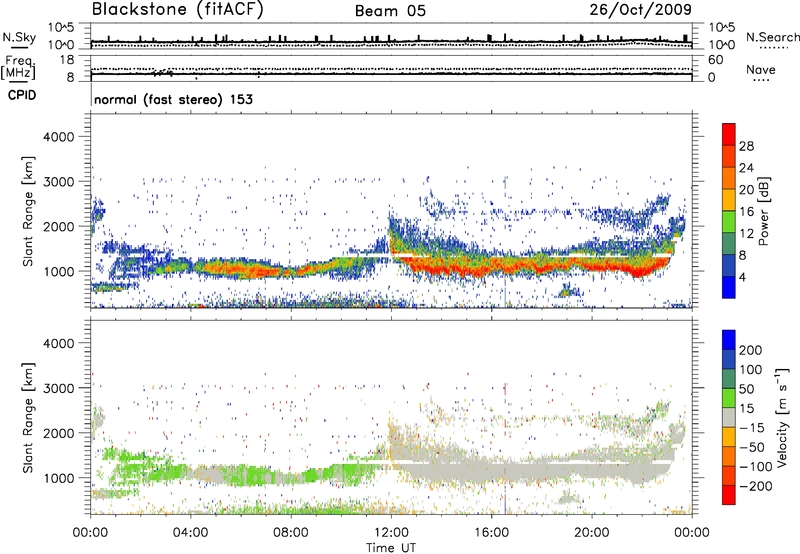
Task: Click '4000' on power panel range axis
Action: click(58, 137)
